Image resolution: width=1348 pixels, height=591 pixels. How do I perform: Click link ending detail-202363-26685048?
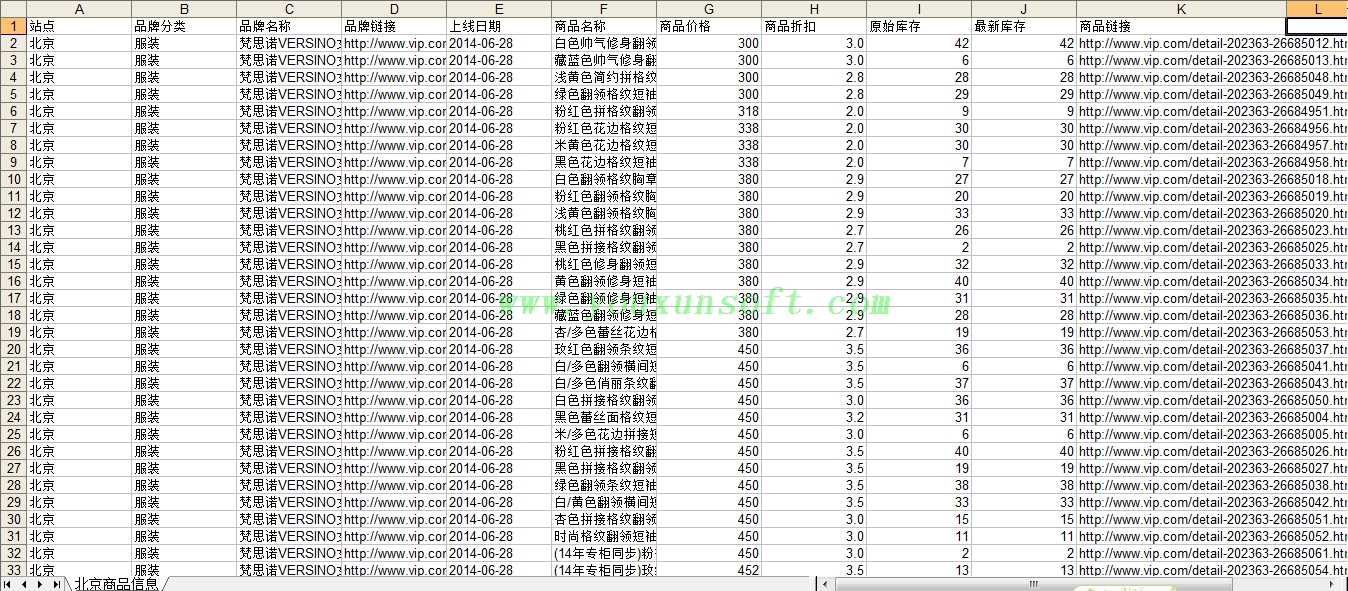coord(1212,77)
